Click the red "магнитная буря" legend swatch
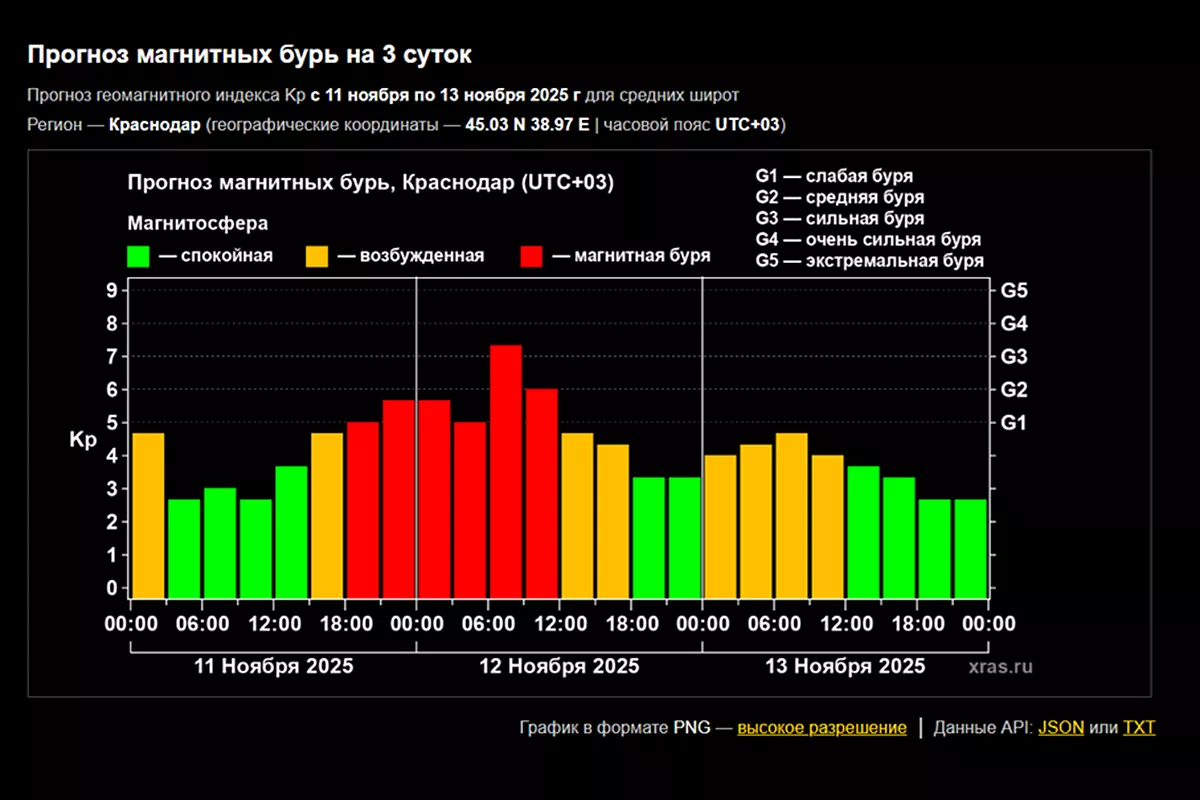 tap(532, 256)
